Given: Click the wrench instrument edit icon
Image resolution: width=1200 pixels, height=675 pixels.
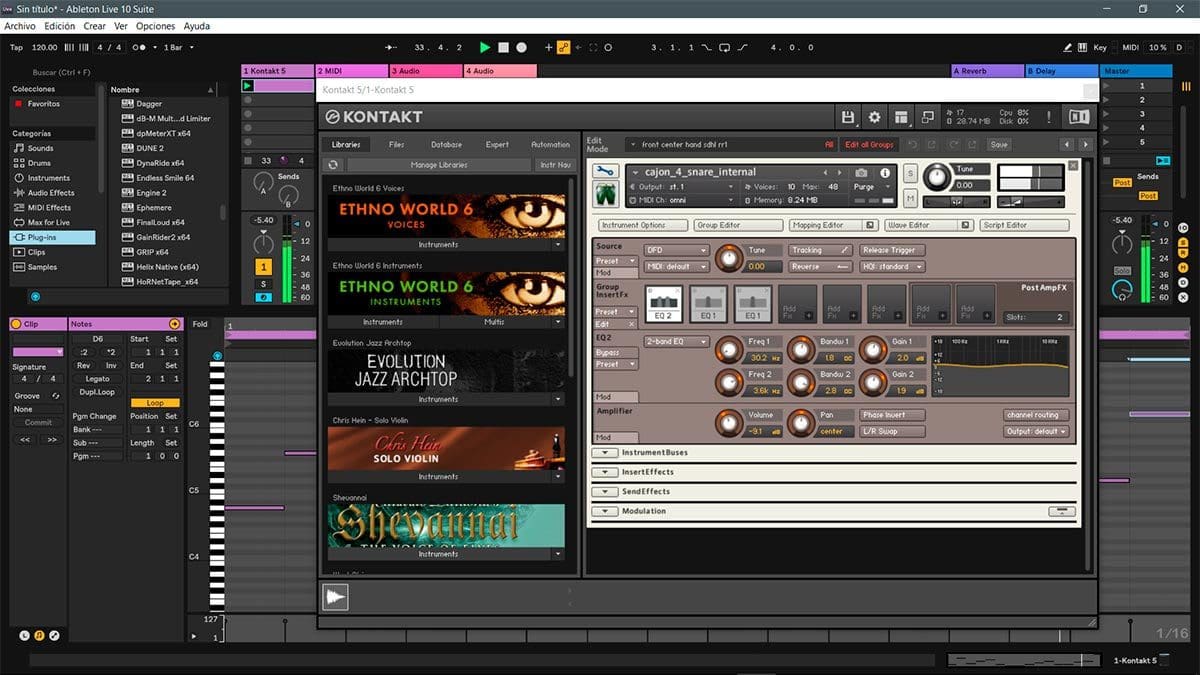Looking at the screenshot, I should click(x=606, y=171).
